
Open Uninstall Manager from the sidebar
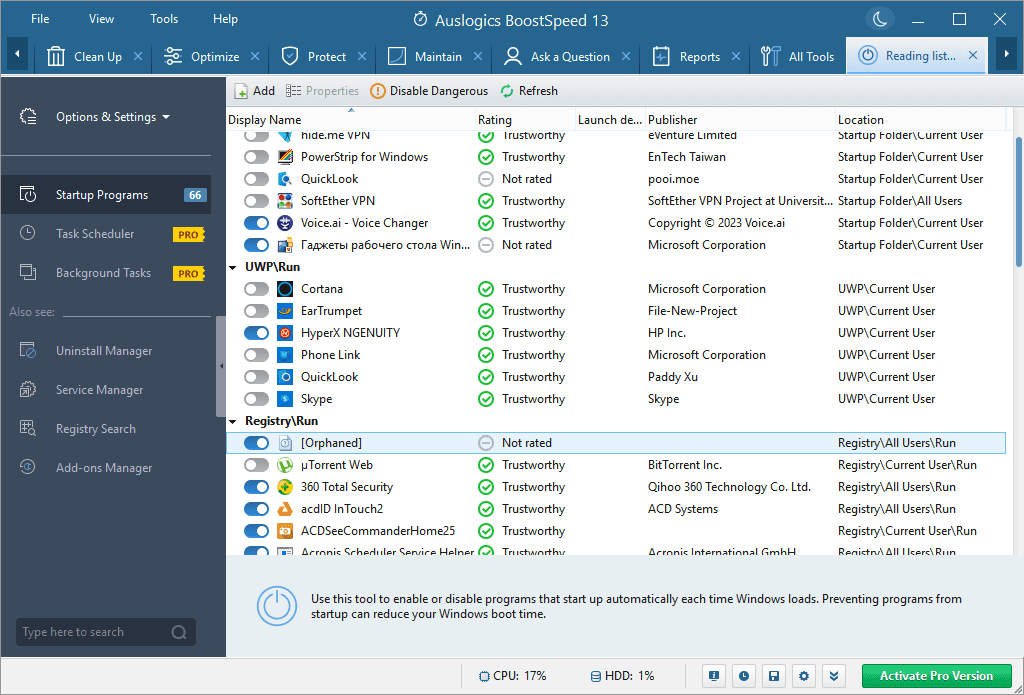103,351
